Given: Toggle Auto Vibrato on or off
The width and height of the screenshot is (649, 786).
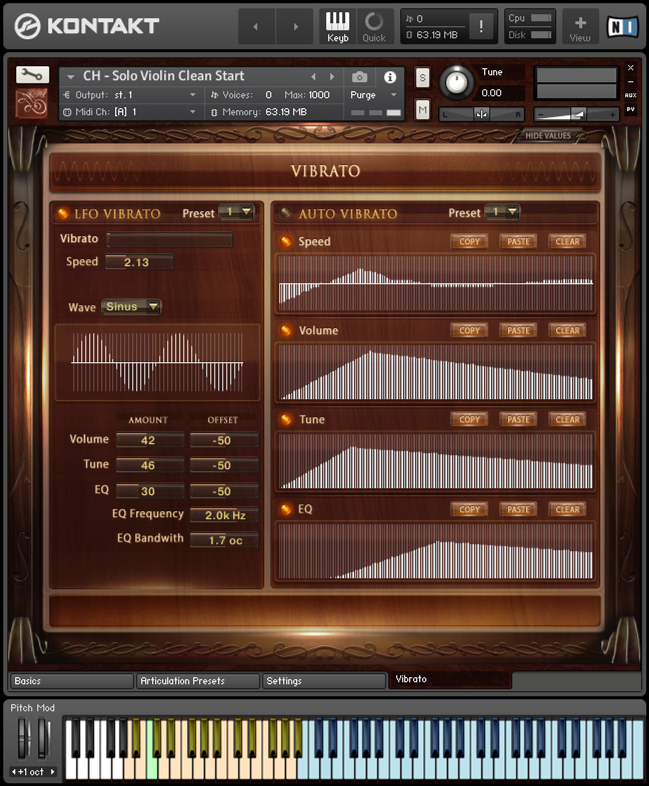Looking at the screenshot, I should click(x=286, y=213).
